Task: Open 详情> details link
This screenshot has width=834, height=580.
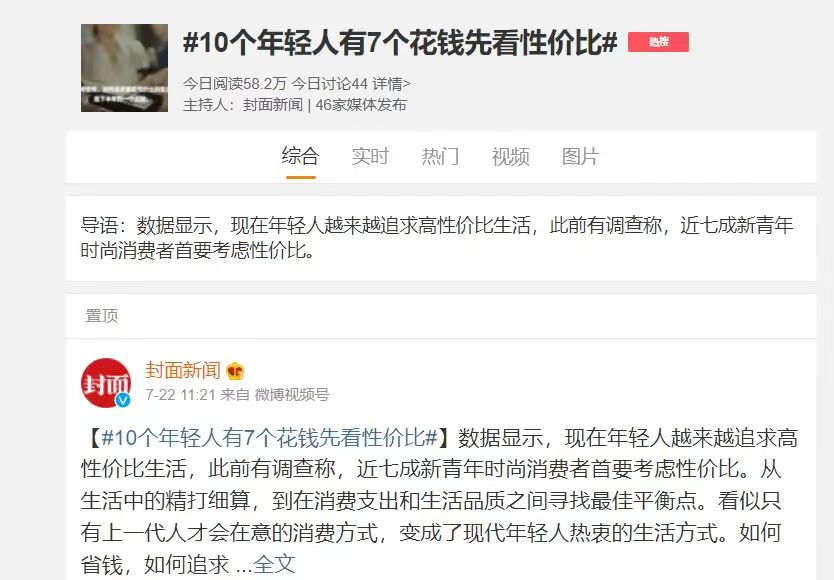Action: coord(391,84)
